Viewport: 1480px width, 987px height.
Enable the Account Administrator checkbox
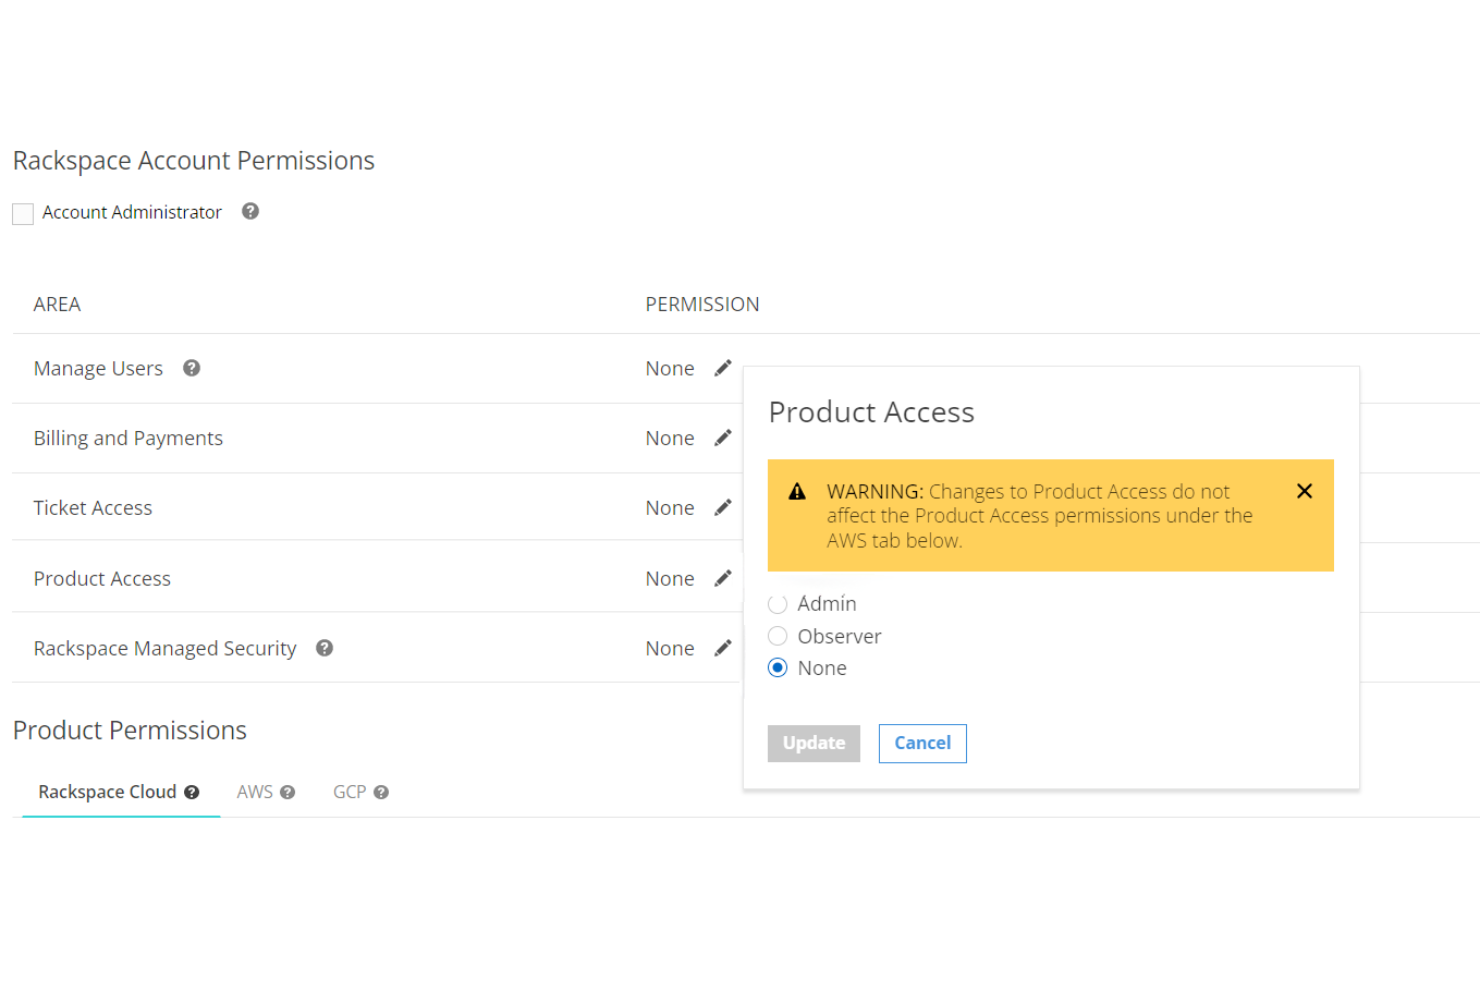(22, 213)
